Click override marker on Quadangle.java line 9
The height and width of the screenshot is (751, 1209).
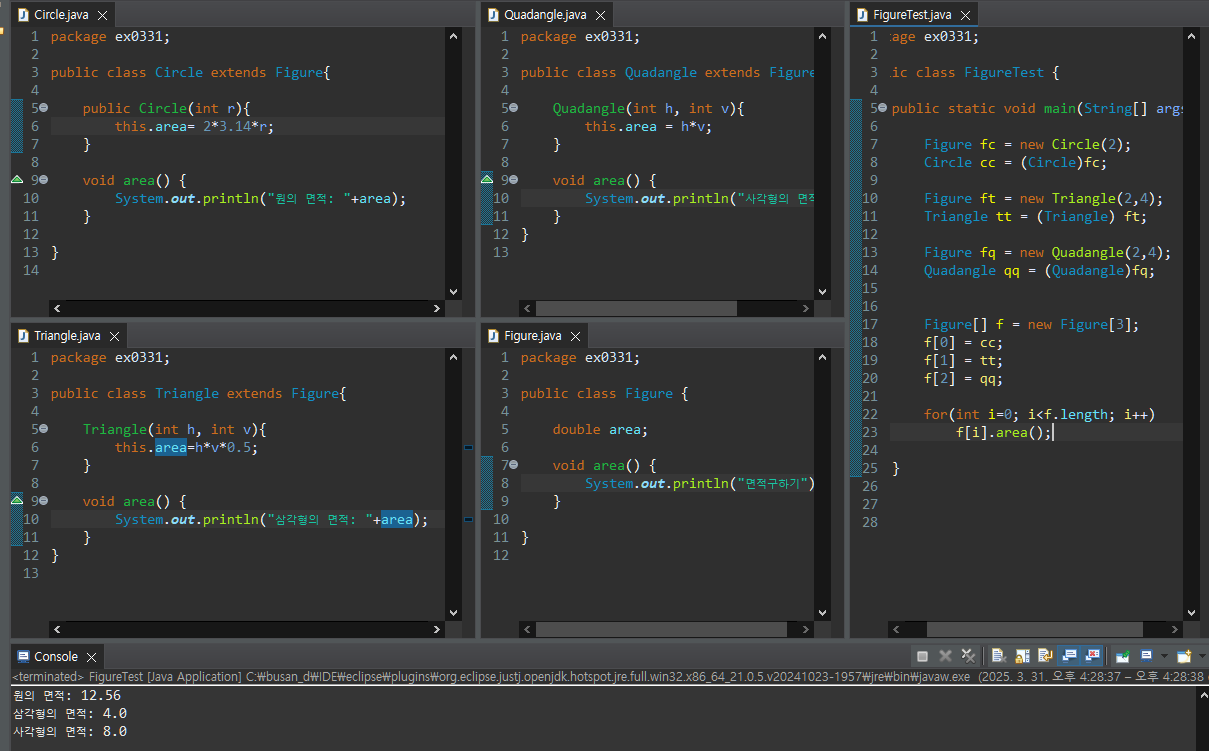(487, 180)
